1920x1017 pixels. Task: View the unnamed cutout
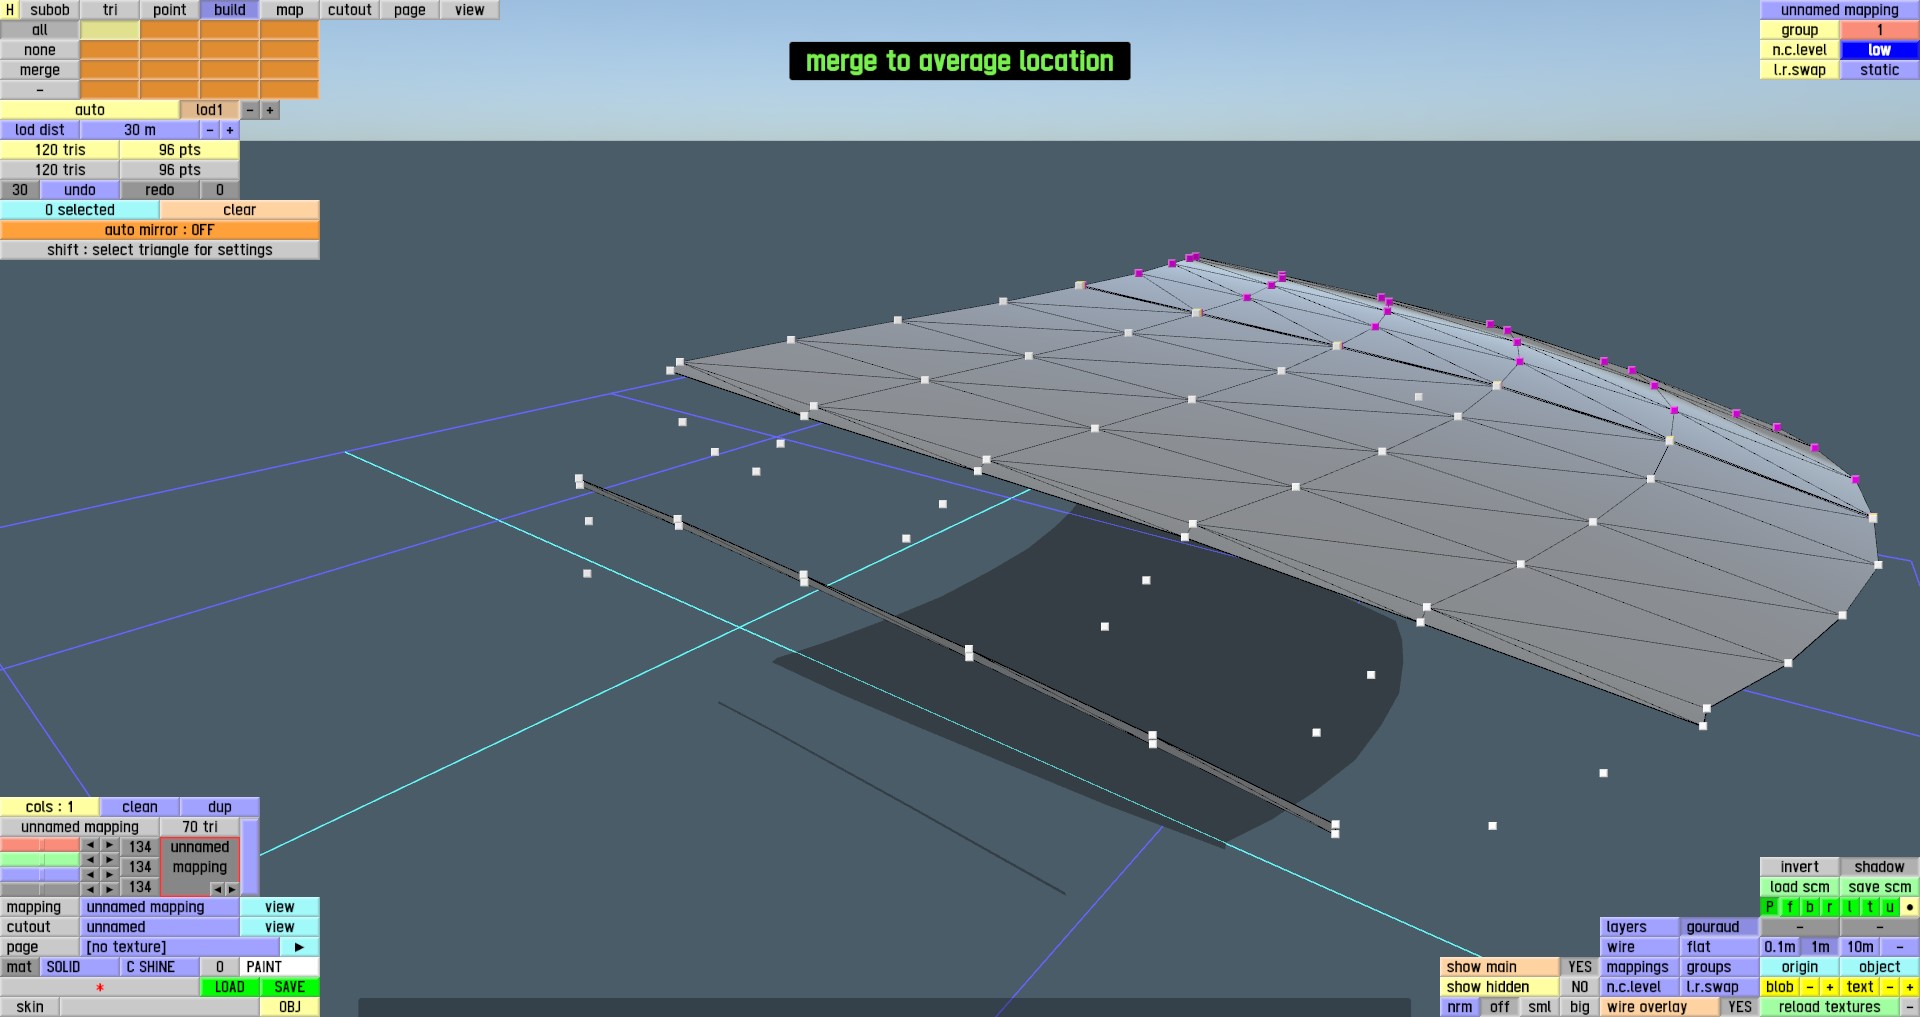280,927
